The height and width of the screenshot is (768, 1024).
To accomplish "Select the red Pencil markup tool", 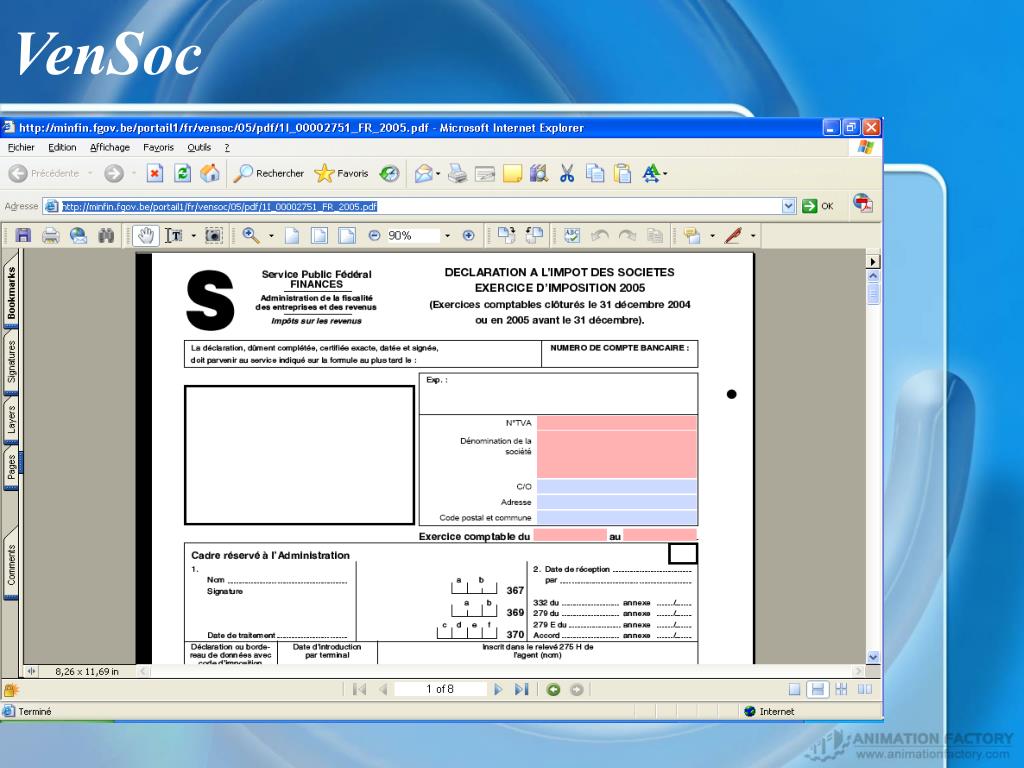I will click(x=733, y=235).
